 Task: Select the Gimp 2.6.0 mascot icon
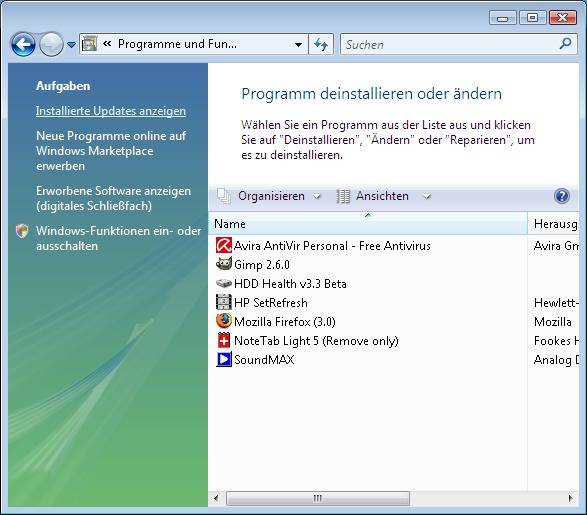pos(224,264)
